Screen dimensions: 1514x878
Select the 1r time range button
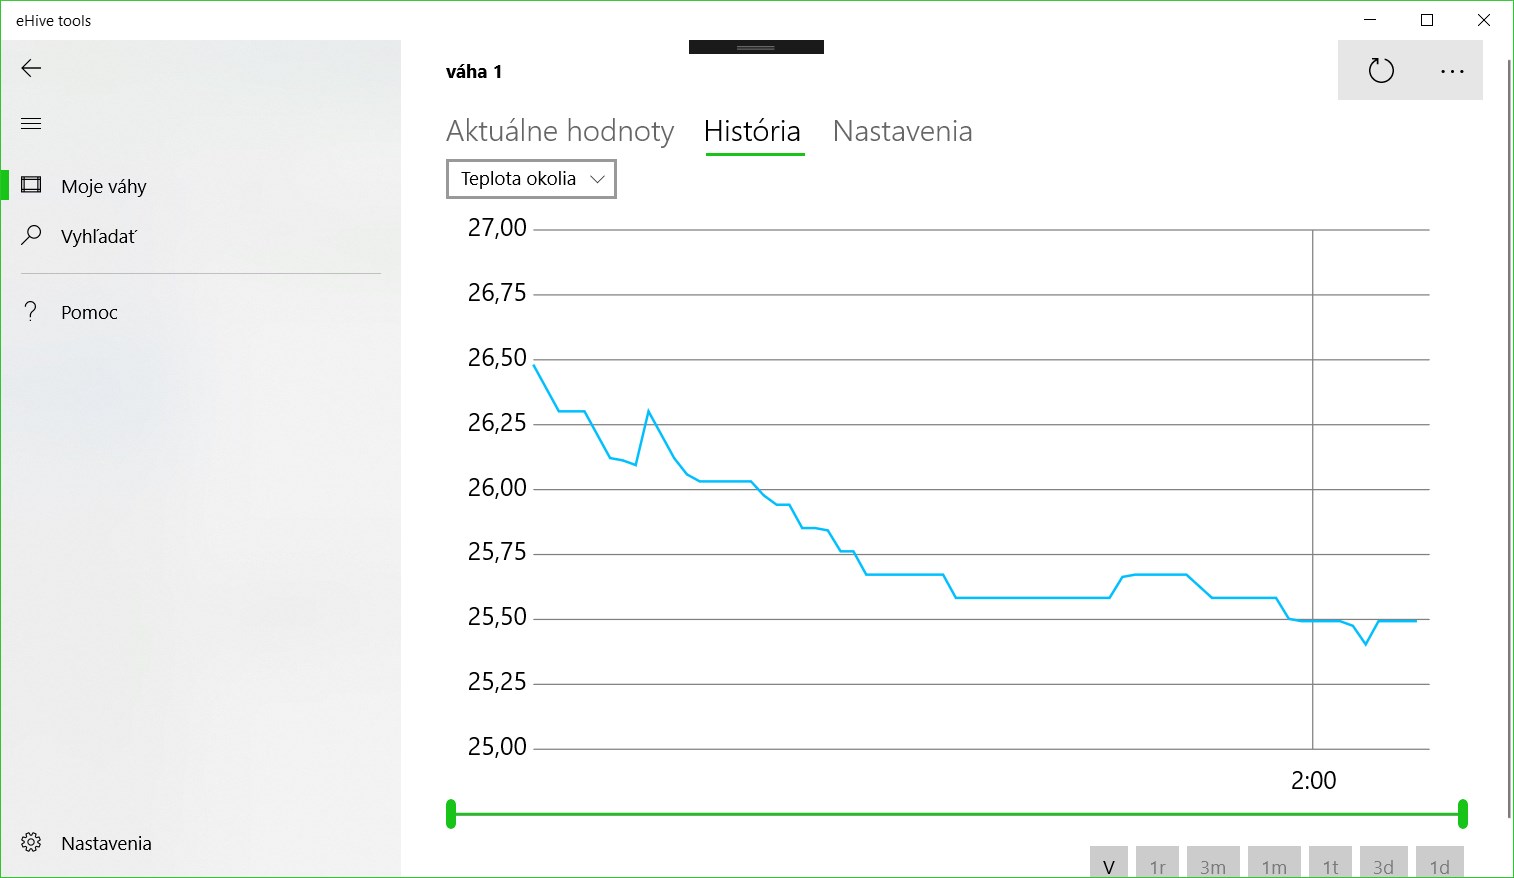pos(1157,865)
